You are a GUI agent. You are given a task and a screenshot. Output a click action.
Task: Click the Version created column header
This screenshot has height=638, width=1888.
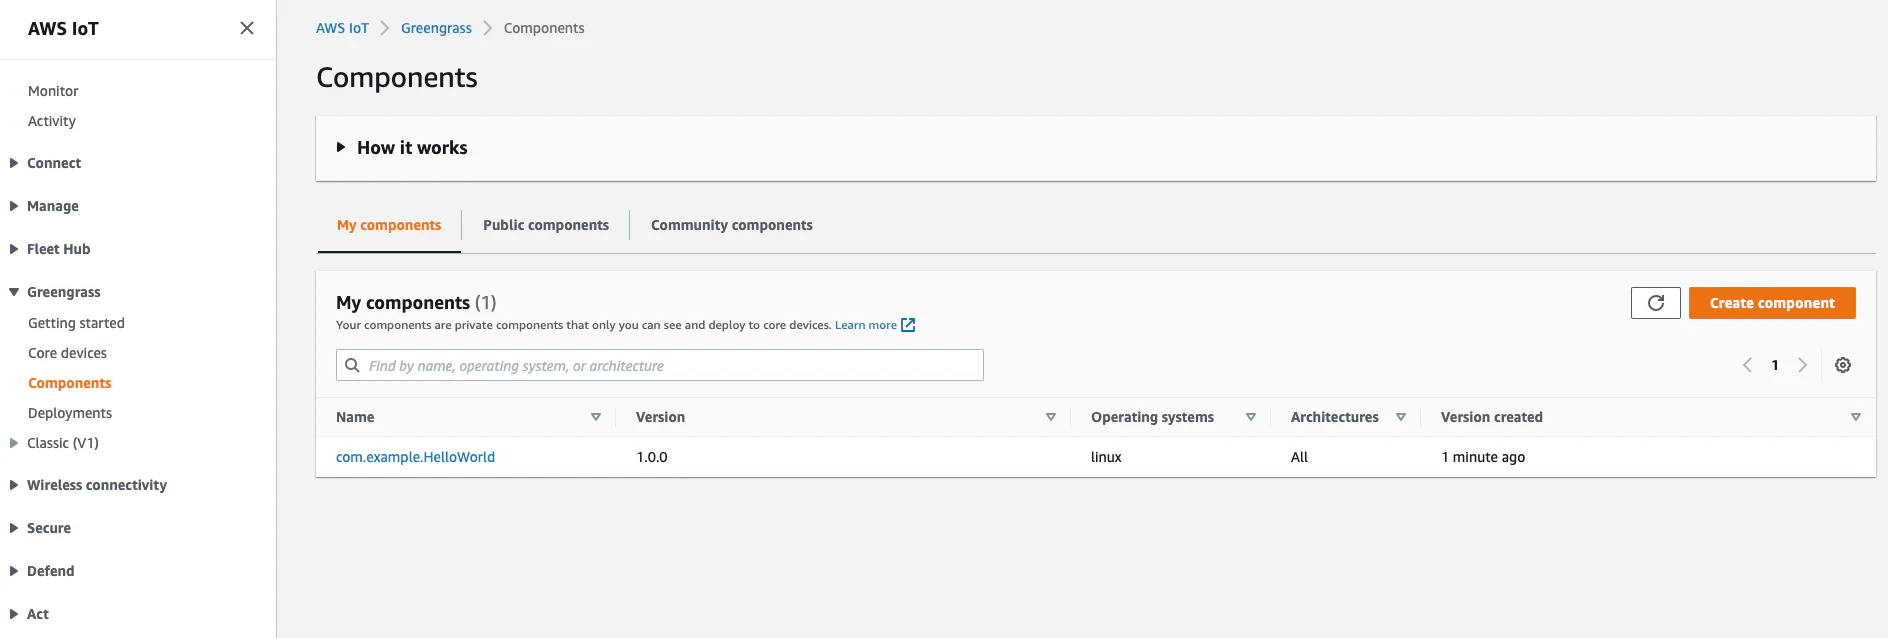coord(1491,417)
